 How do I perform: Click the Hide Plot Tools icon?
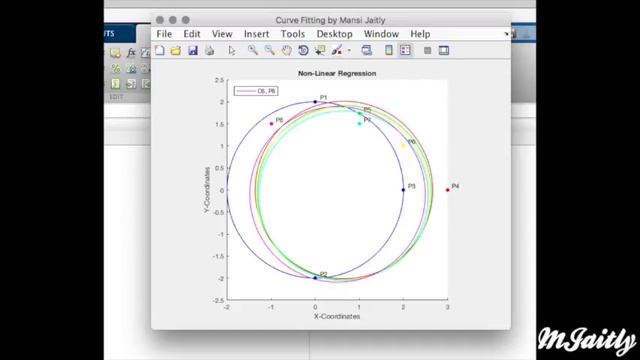427,50
